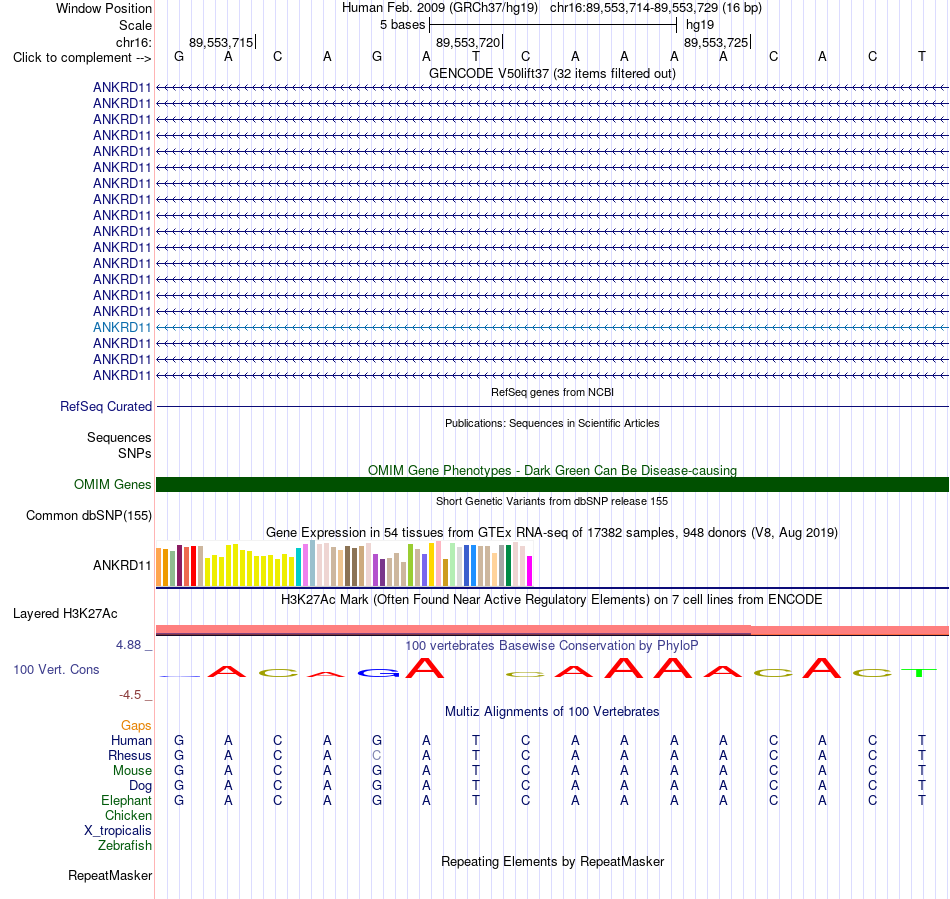Click the orange Gaps row label

point(136,725)
